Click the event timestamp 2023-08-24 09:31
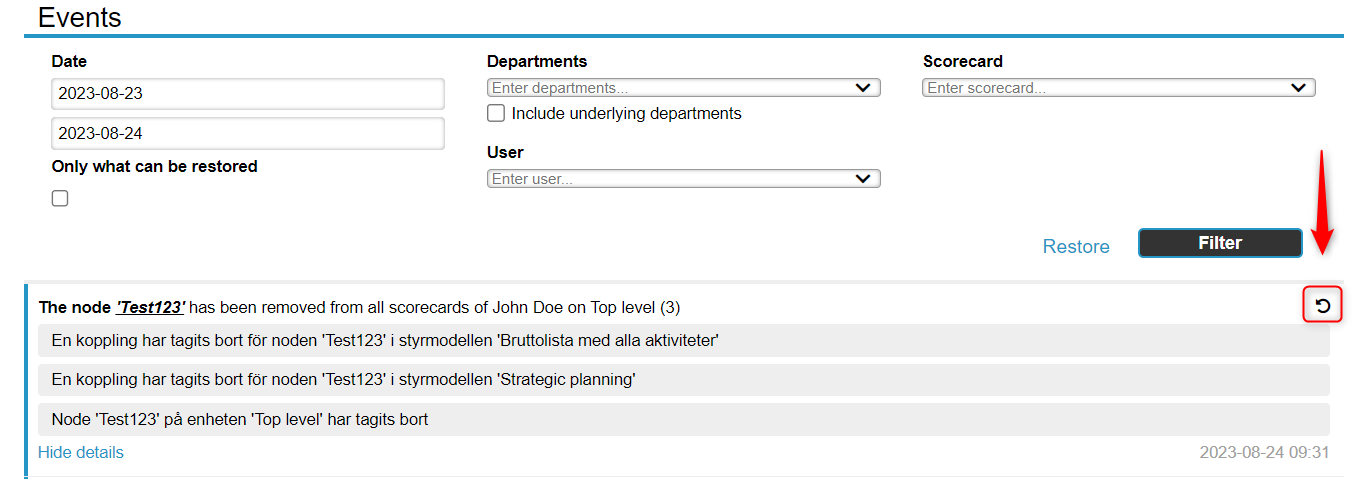The image size is (1360, 479). pyautogui.click(x=1264, y=452)
